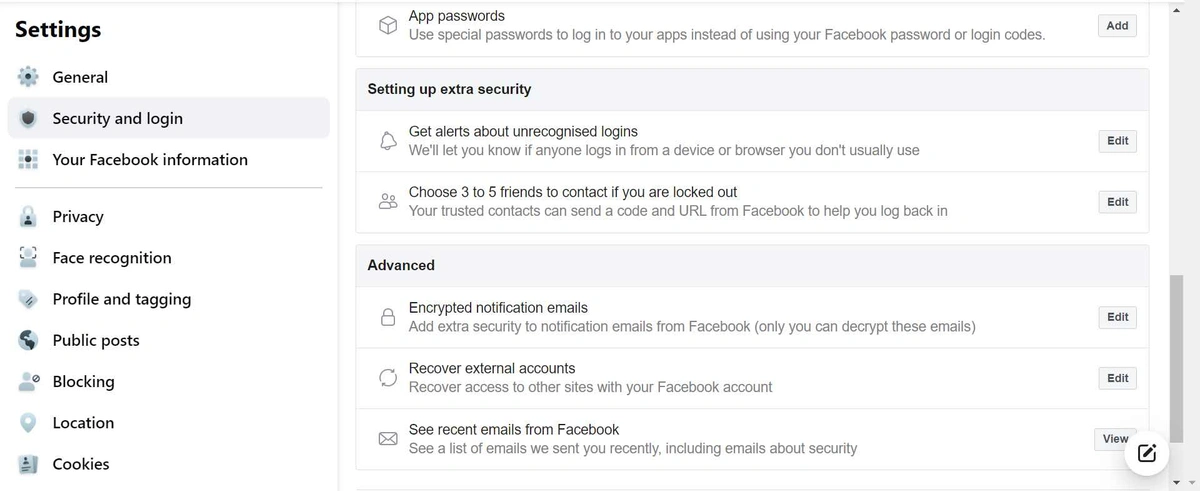Image resolution: width=1200 pixels, height=491 pixels.
Task: Click the General gear icon
Action: click(29, 77)
